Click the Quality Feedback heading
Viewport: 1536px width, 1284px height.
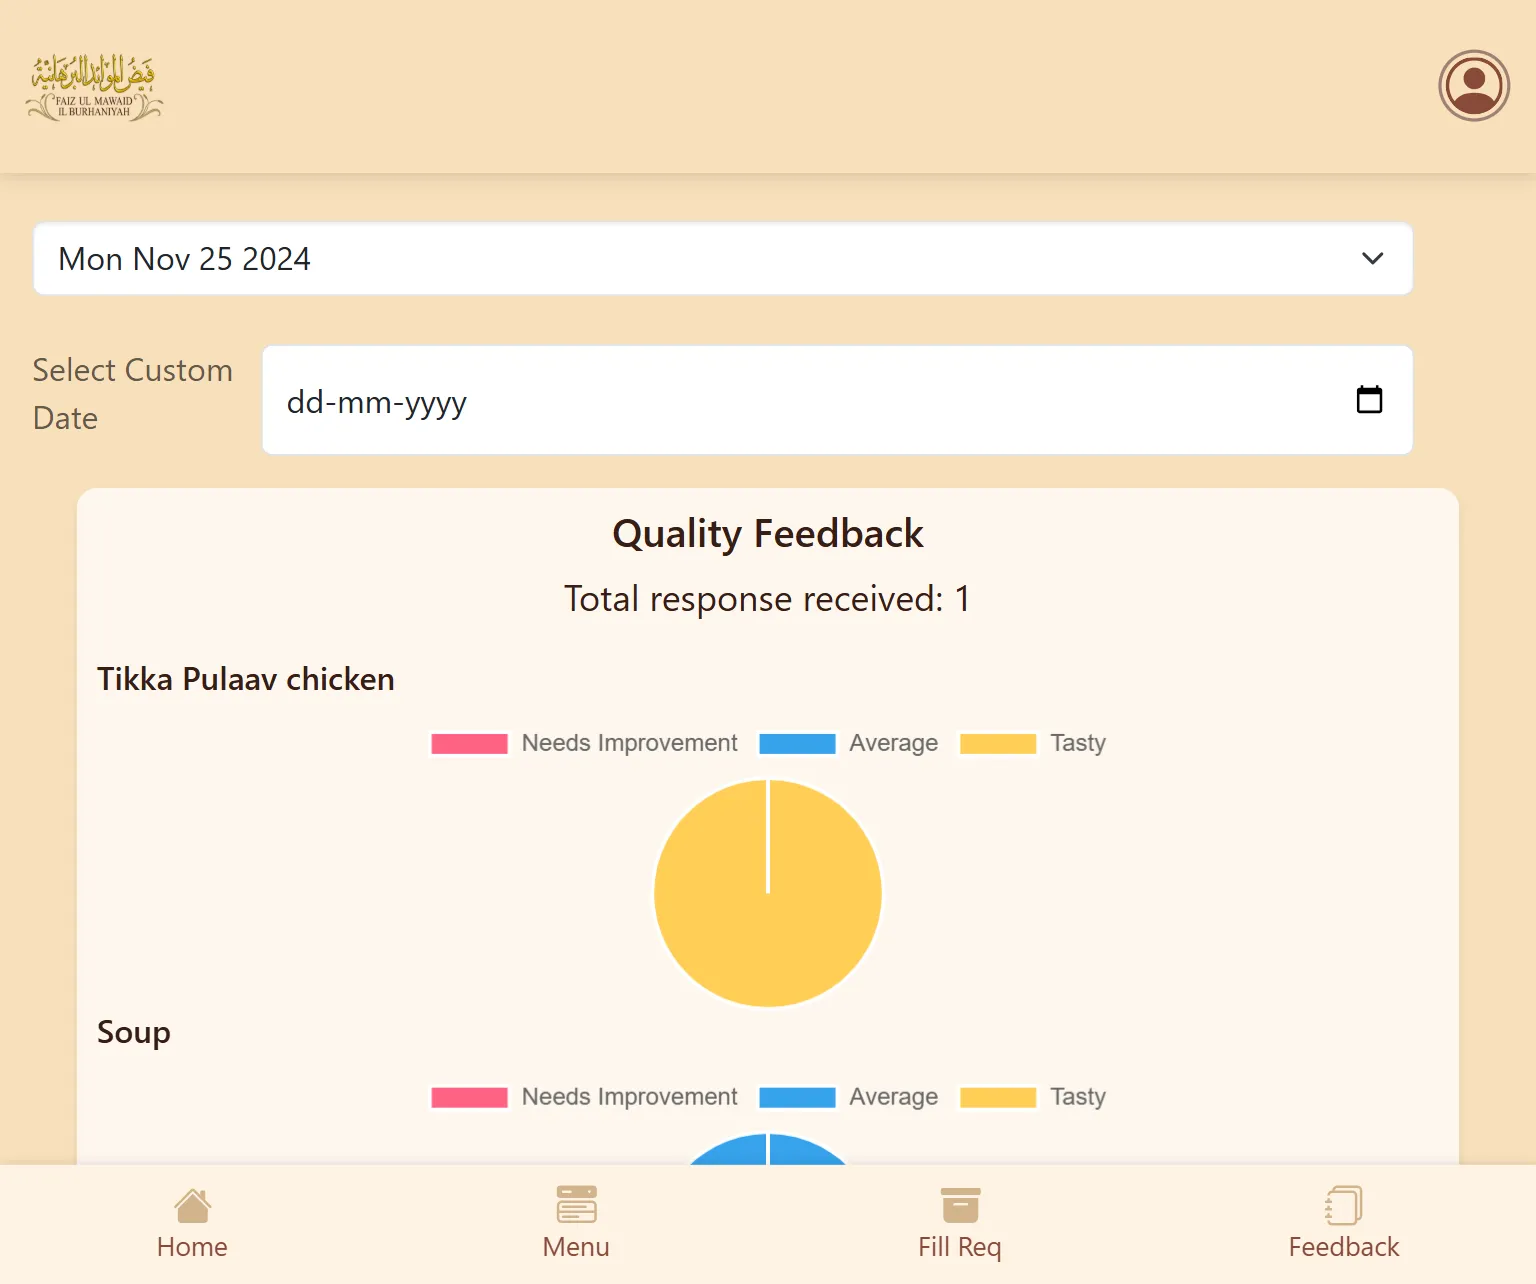[x=768, y=534]
